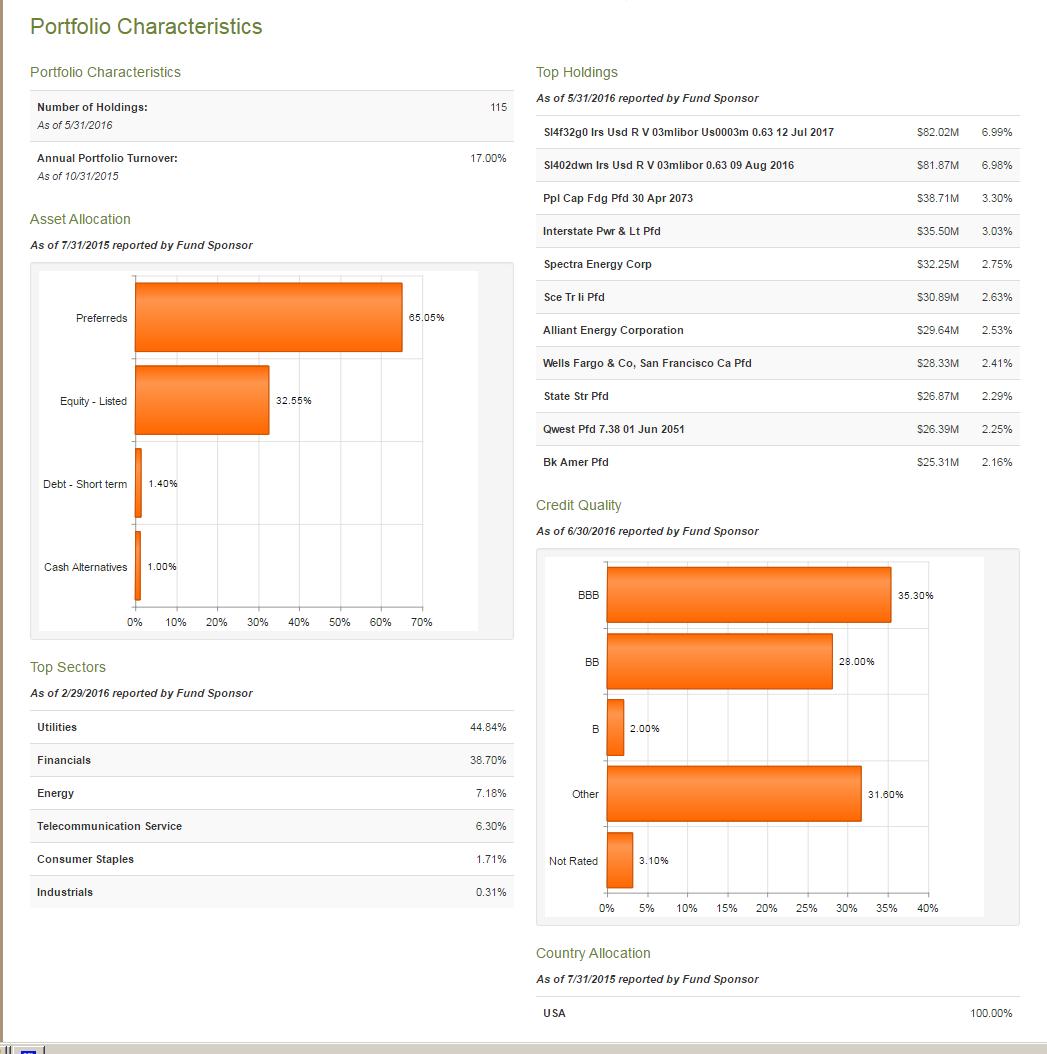Click the Country Allocation heading
This screenshot has width=1047, height=1054.
pos(593,953)
